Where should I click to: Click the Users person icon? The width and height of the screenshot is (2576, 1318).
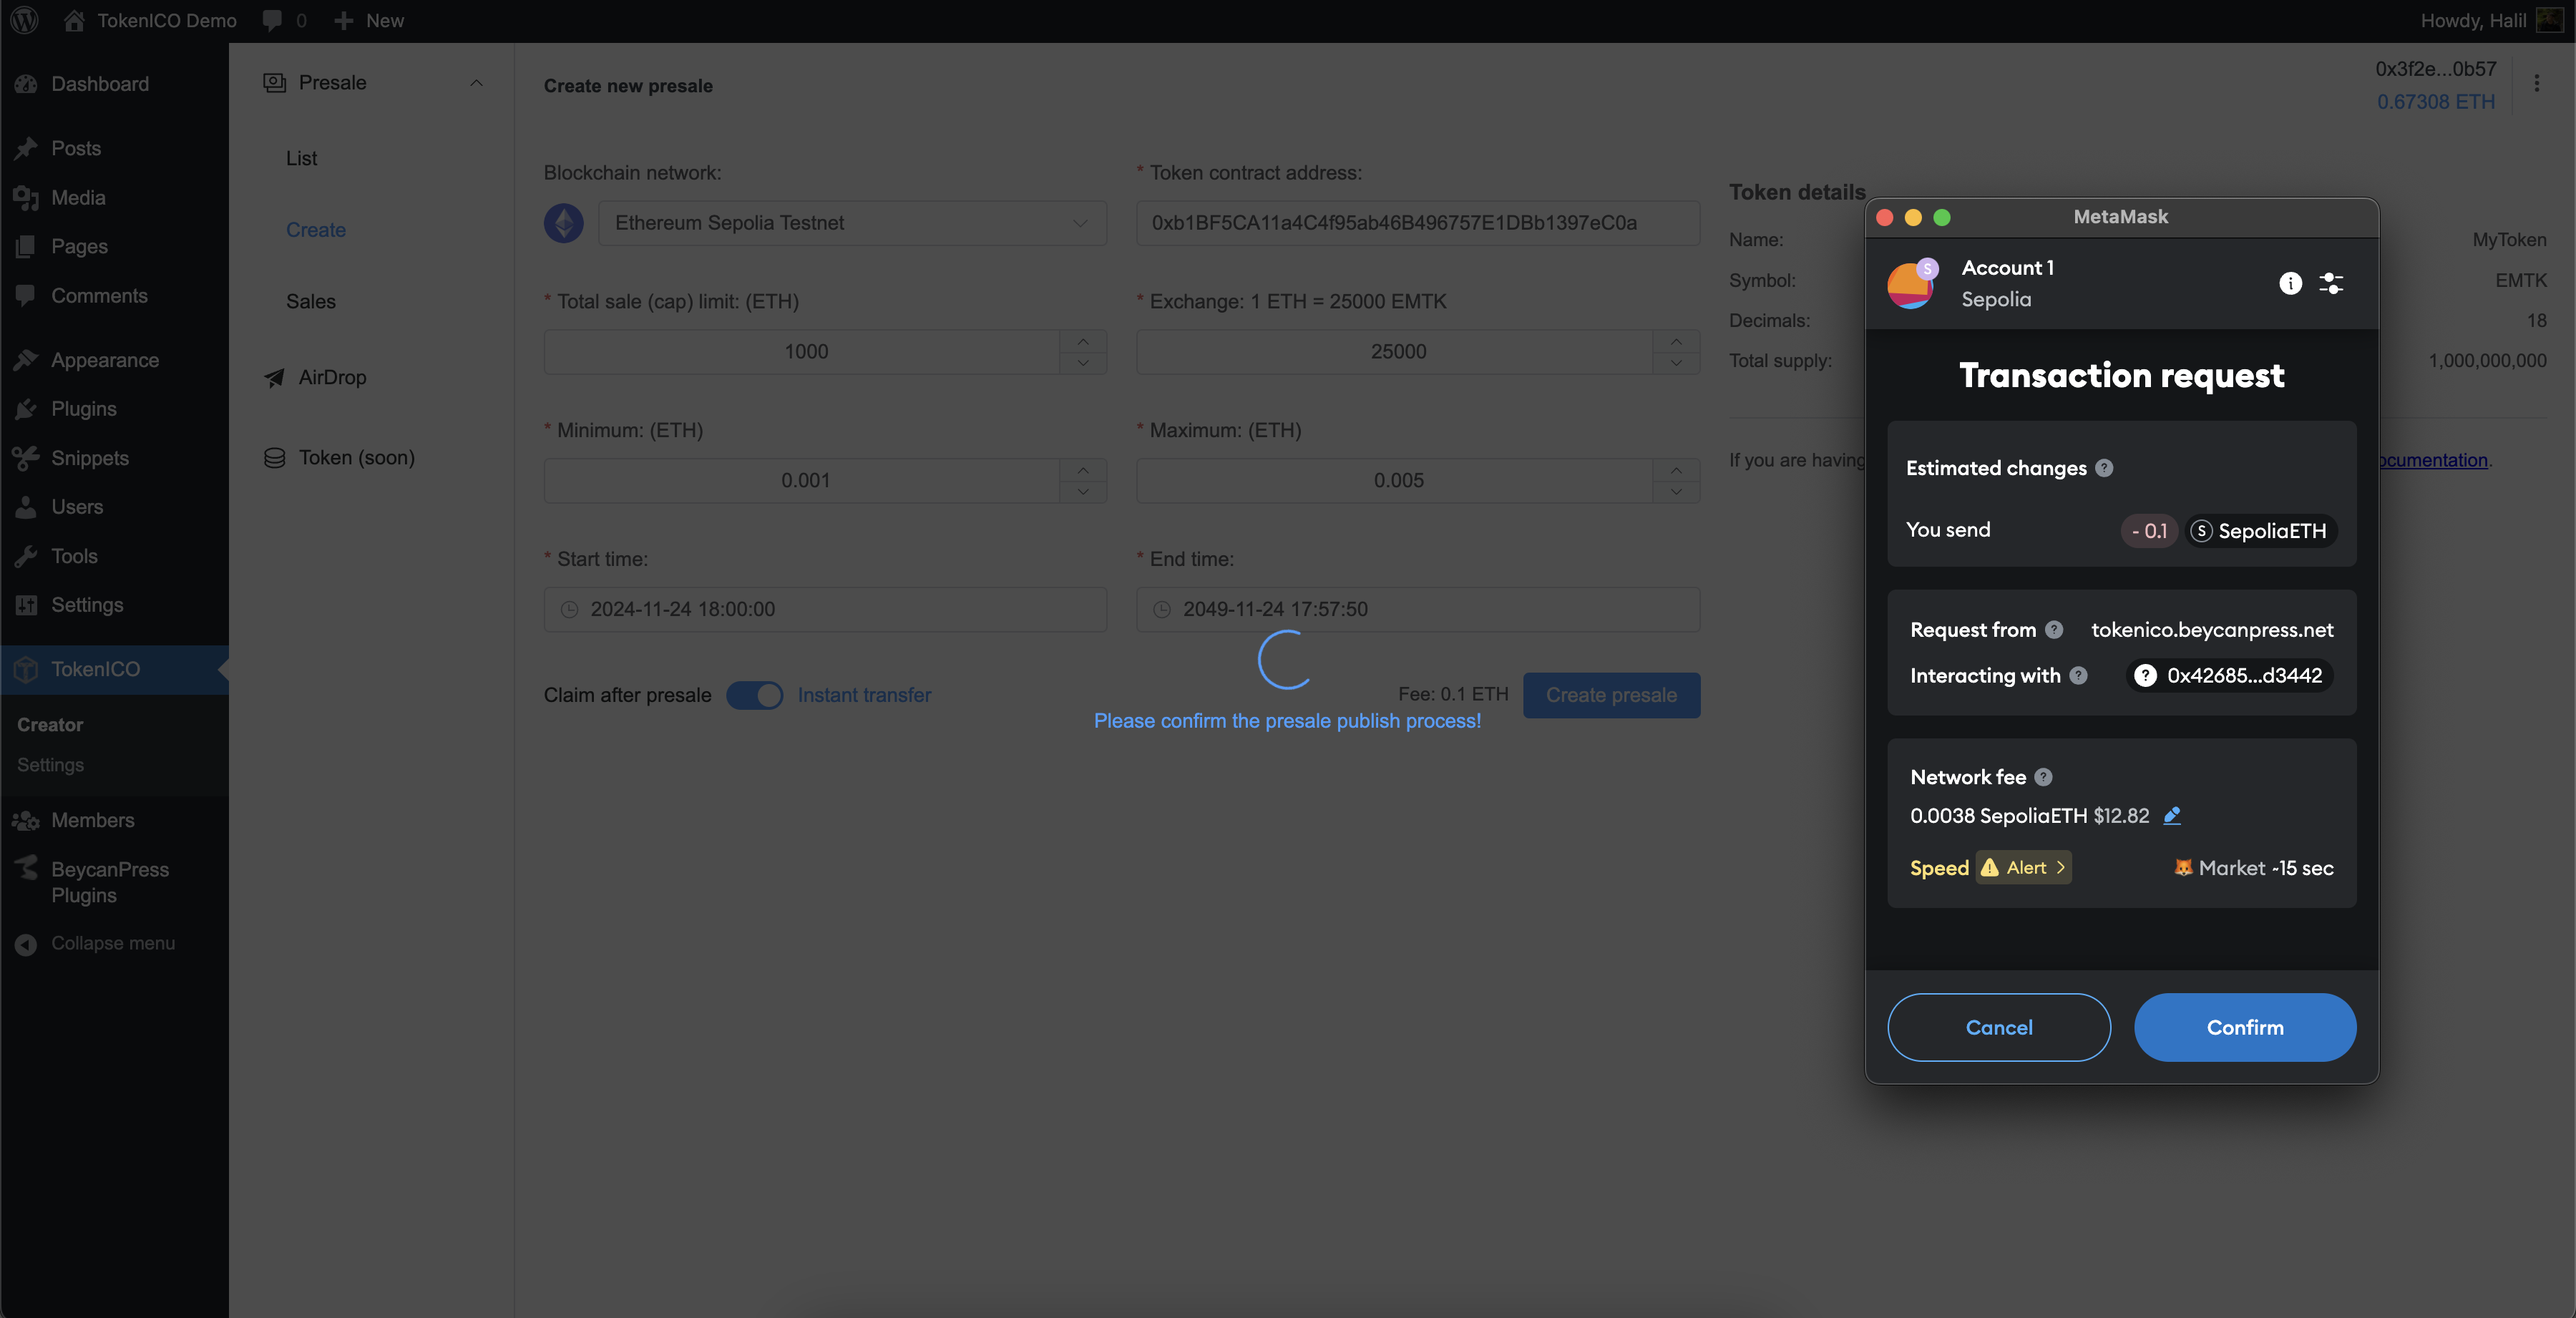[x=26, y=507]
